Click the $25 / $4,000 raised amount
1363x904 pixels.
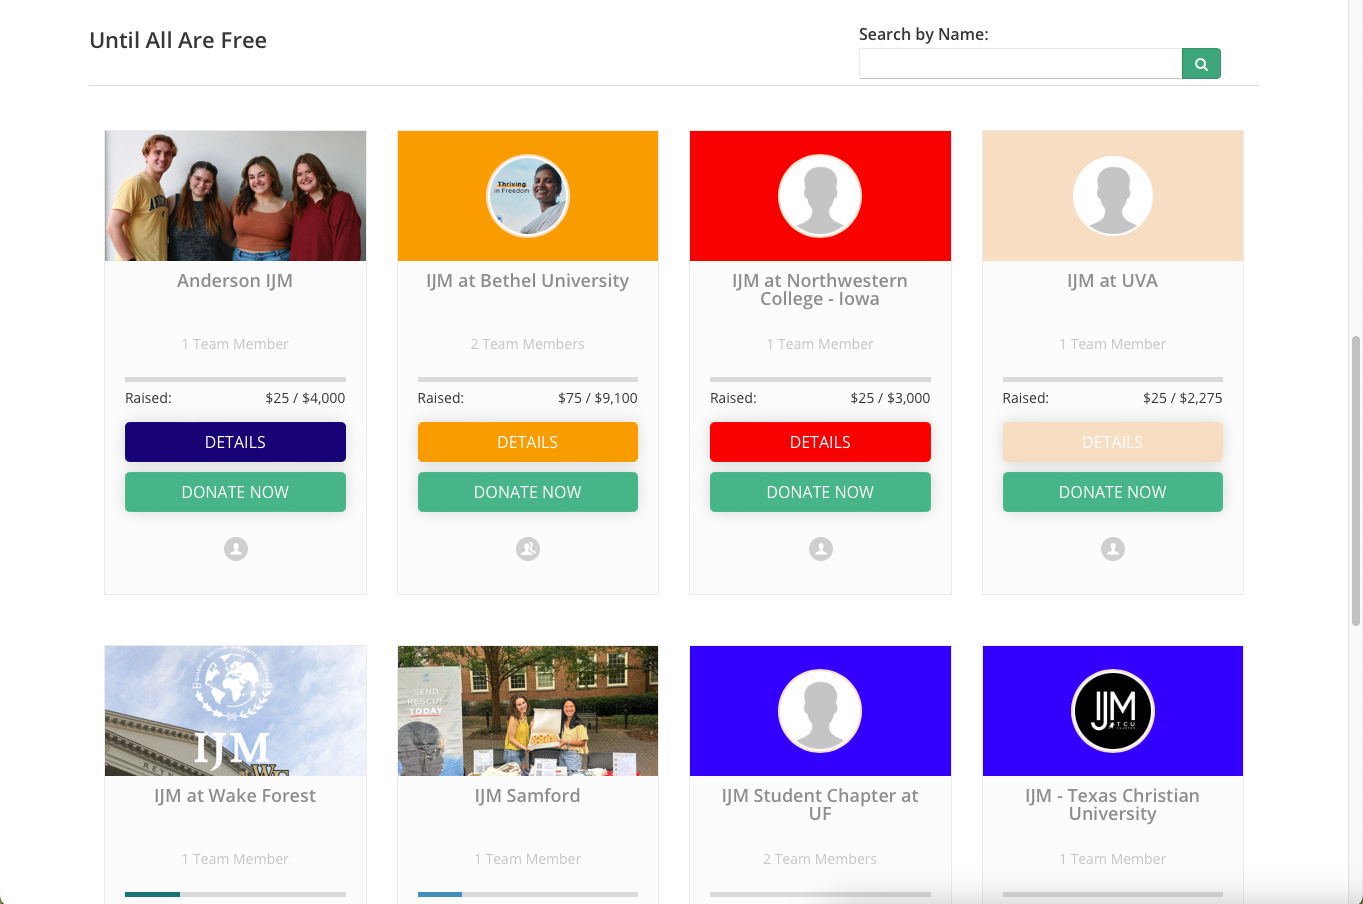[305, 398]
